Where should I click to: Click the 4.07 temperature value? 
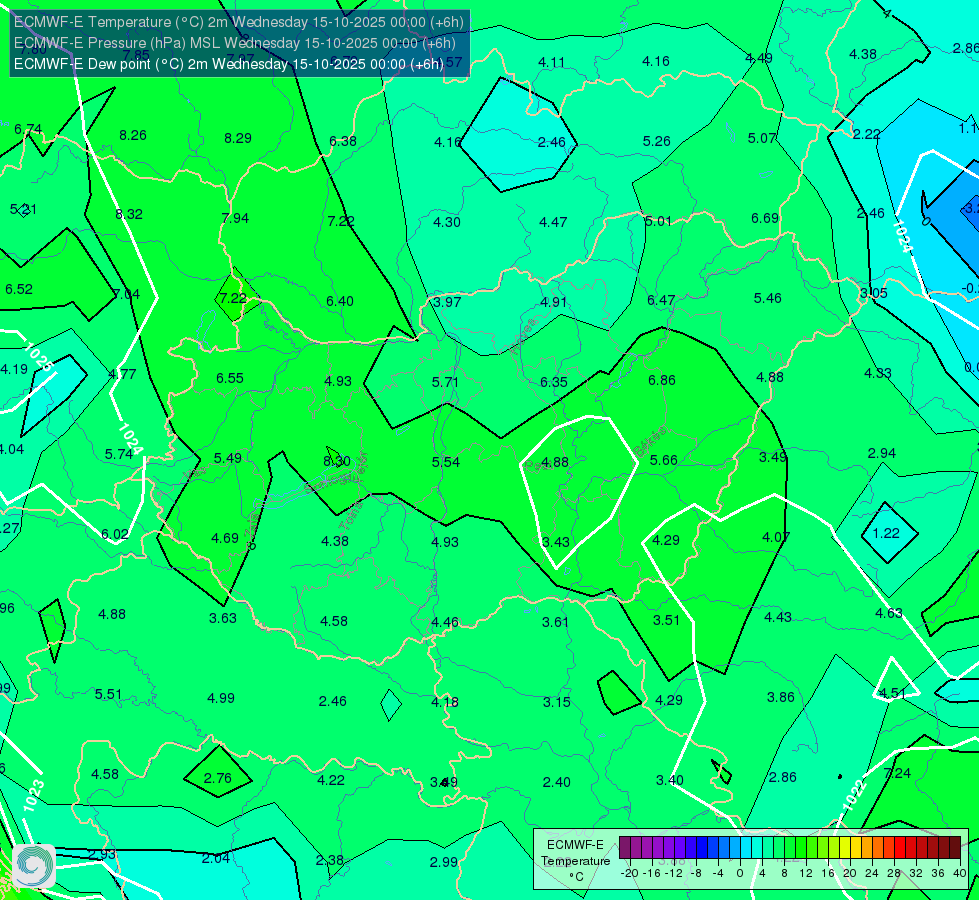coord(776,537)
